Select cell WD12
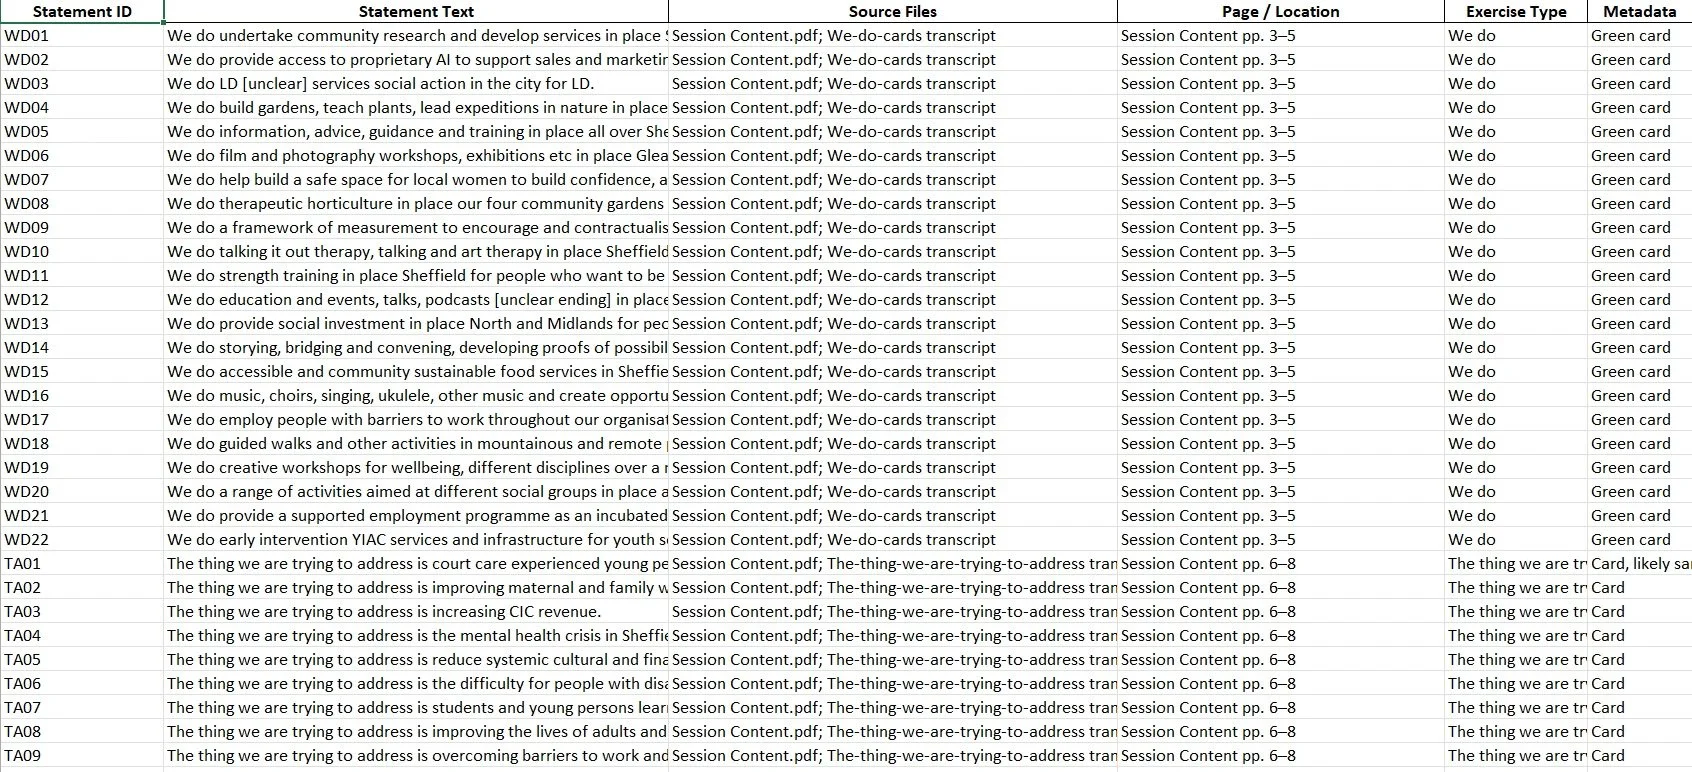Screen dimensions: 1692x772 [x=82, y=299]
